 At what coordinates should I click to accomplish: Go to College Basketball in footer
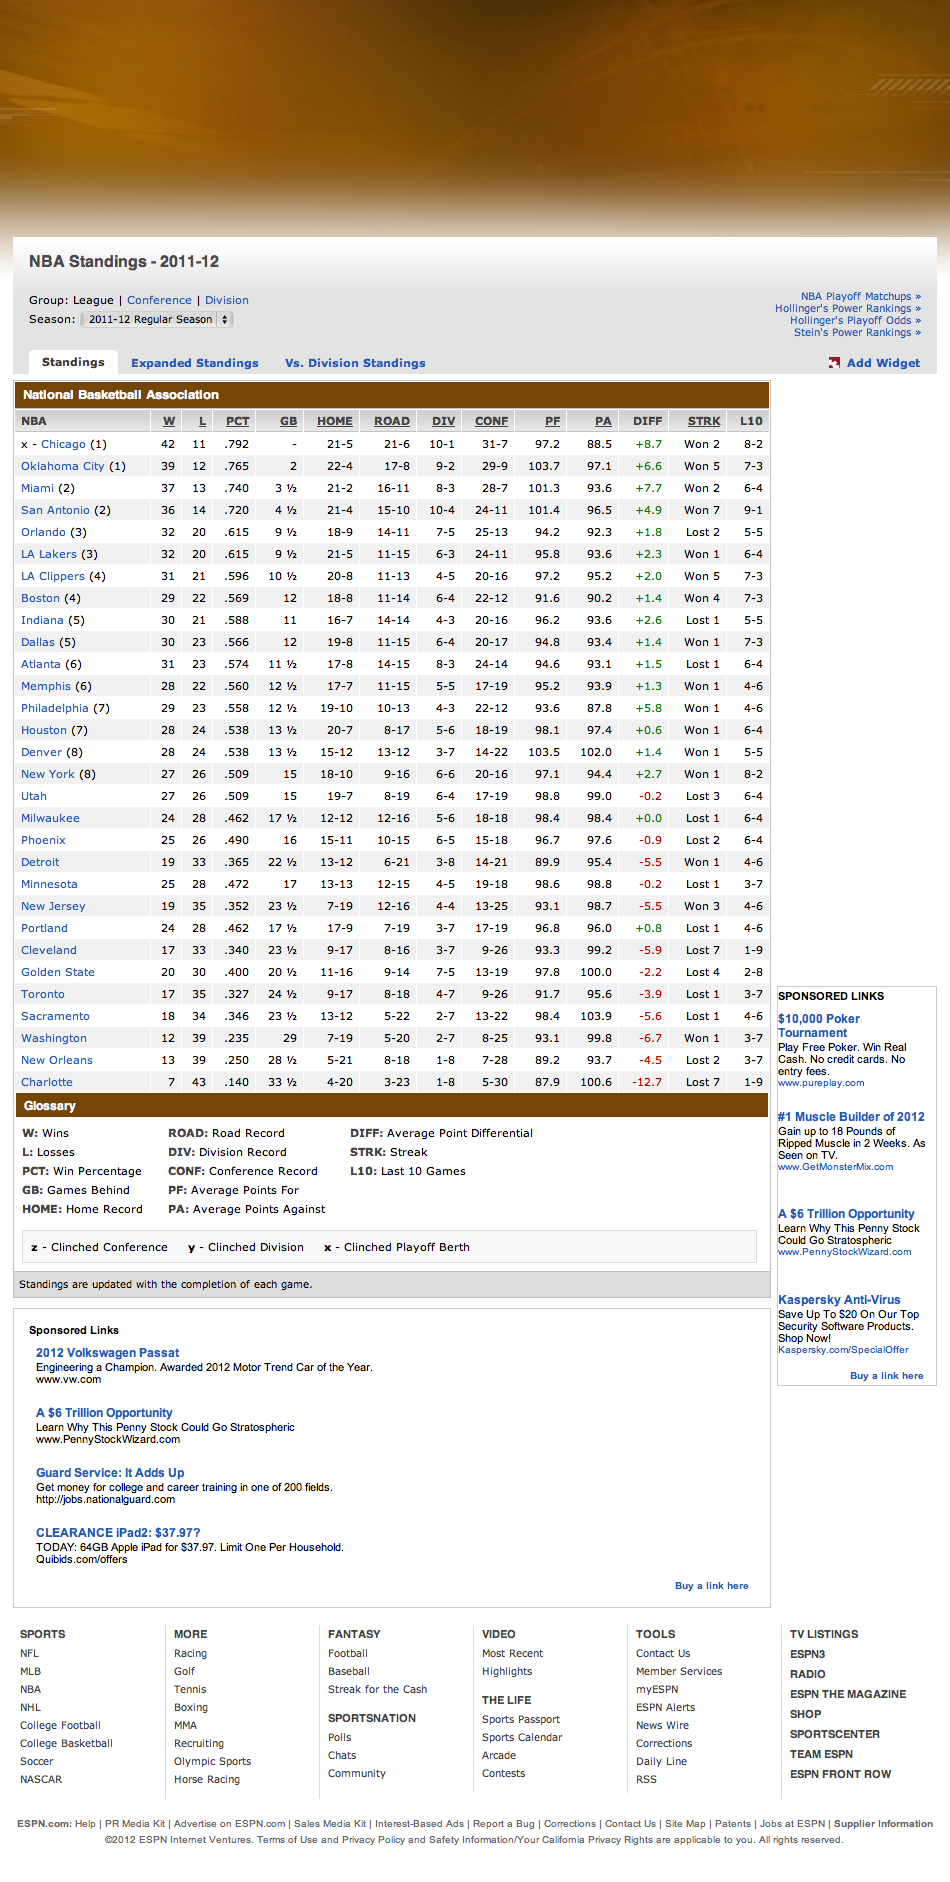(x=66, y=1743)
